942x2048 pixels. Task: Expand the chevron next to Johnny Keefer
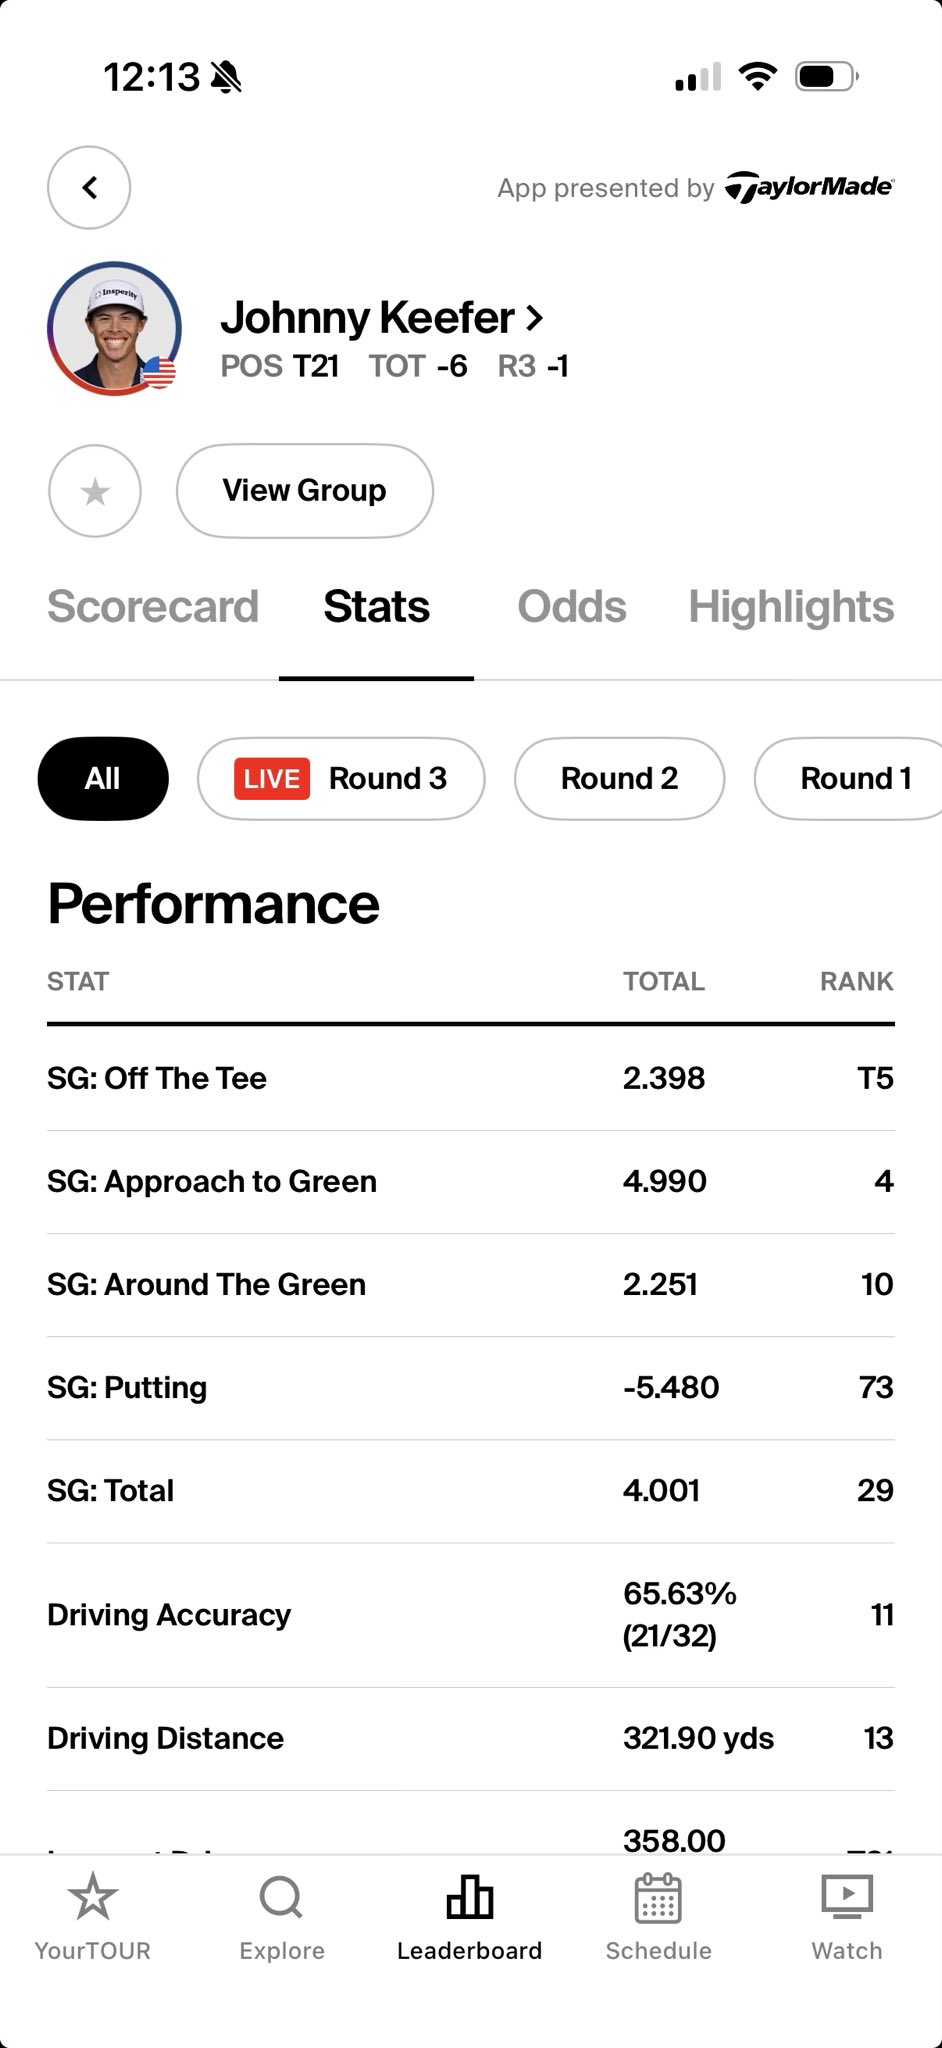(535, 318)
